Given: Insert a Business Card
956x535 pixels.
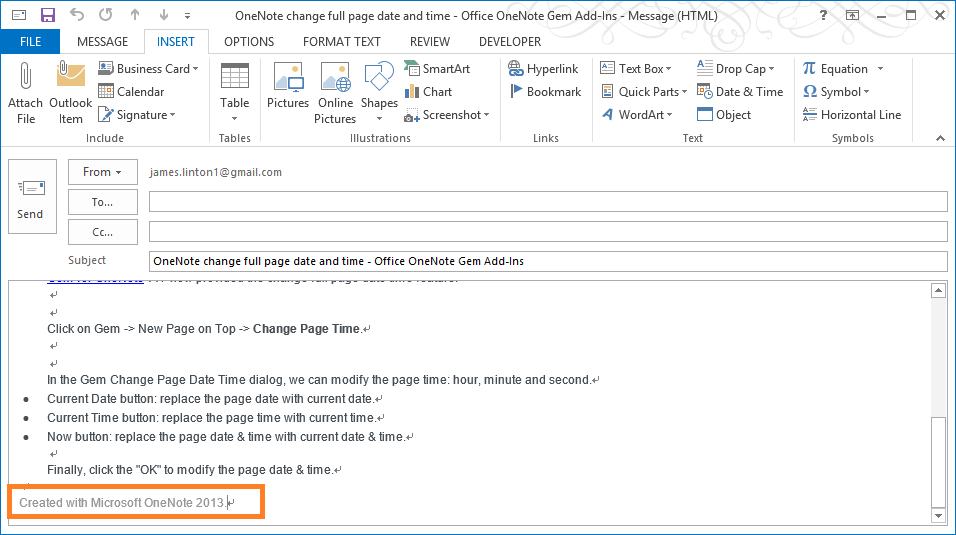Looking at the screenshot, I should pyautogui.click(x=148, y=68).
